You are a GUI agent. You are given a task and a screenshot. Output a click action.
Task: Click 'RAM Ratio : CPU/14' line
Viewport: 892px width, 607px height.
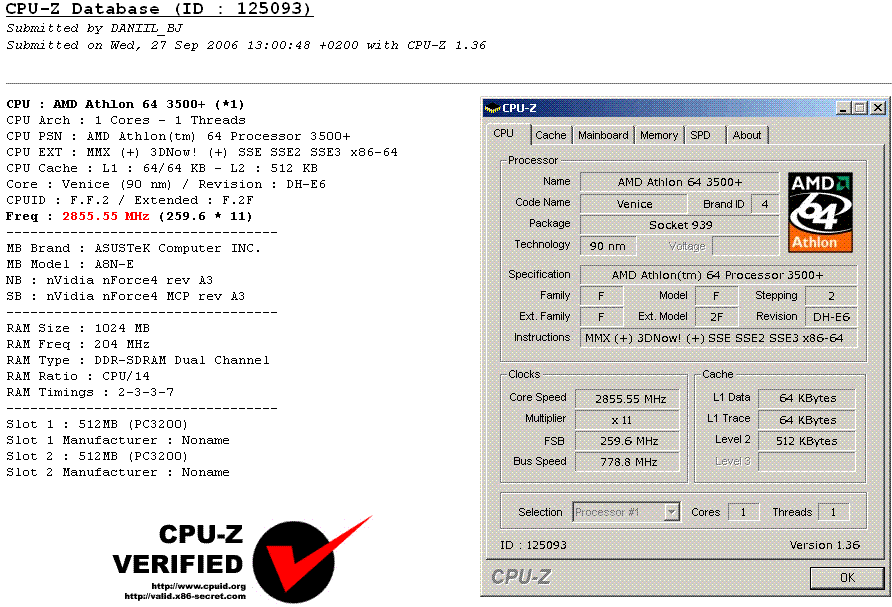tap(78, 376)
